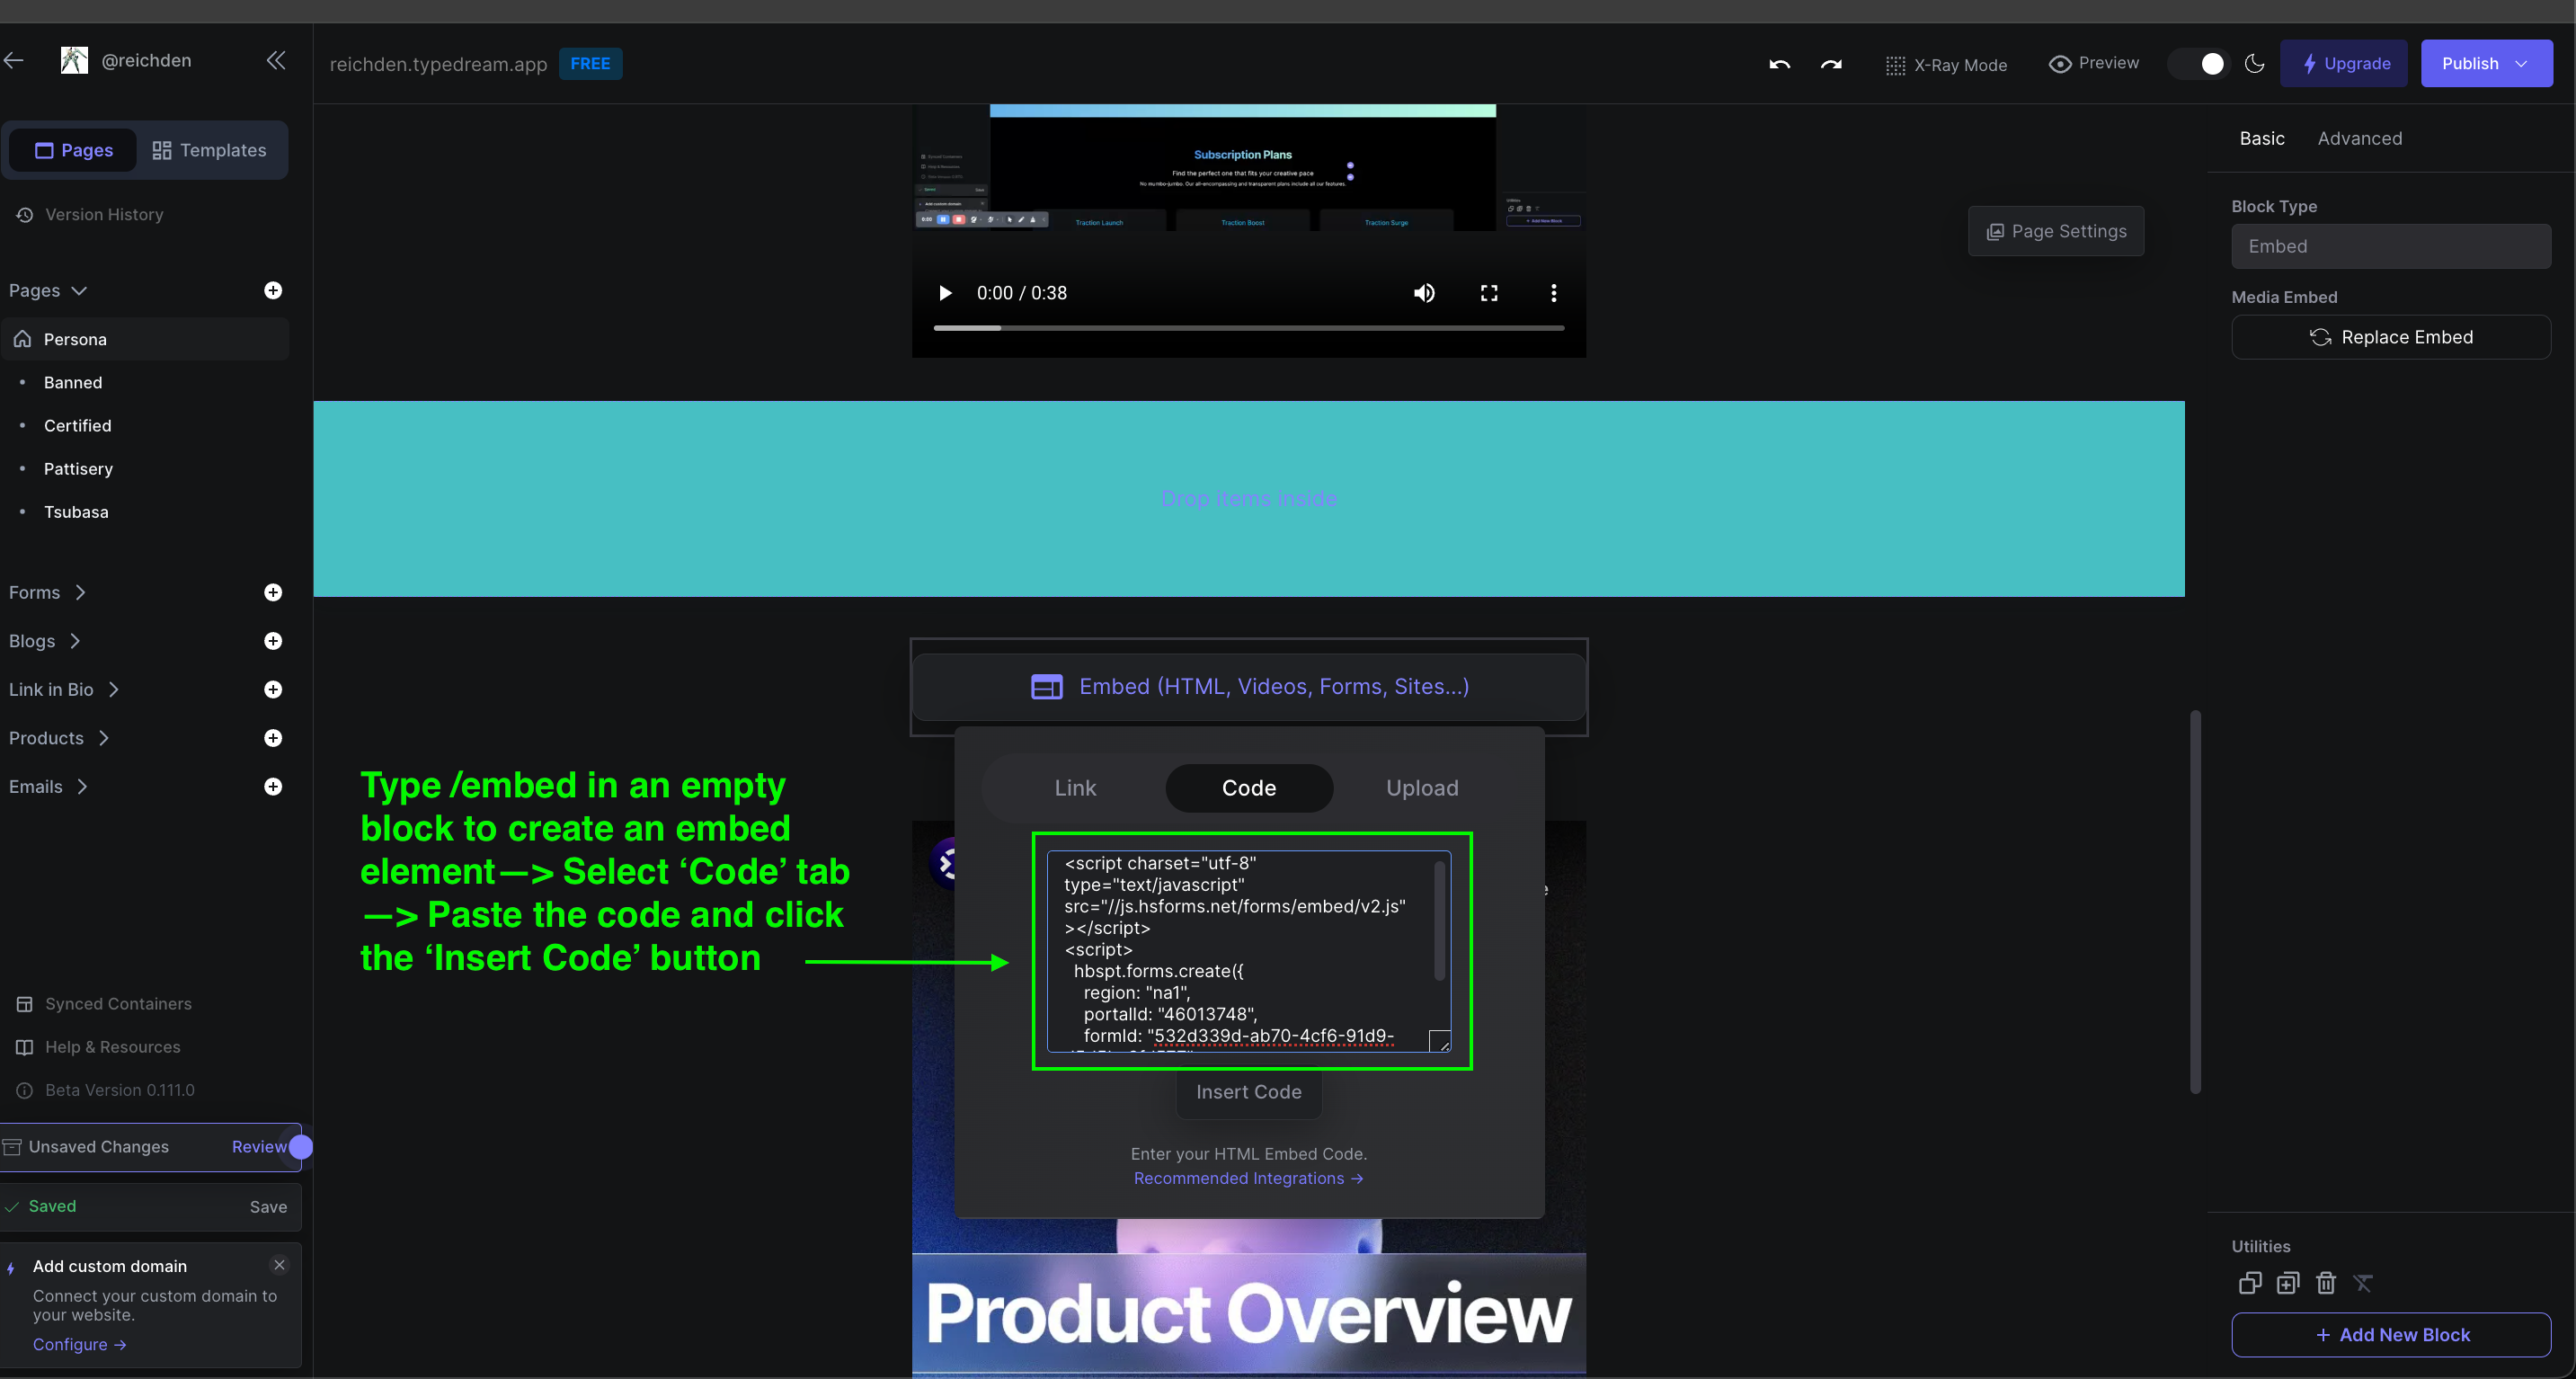Play the embedded video

click(944, 293)
